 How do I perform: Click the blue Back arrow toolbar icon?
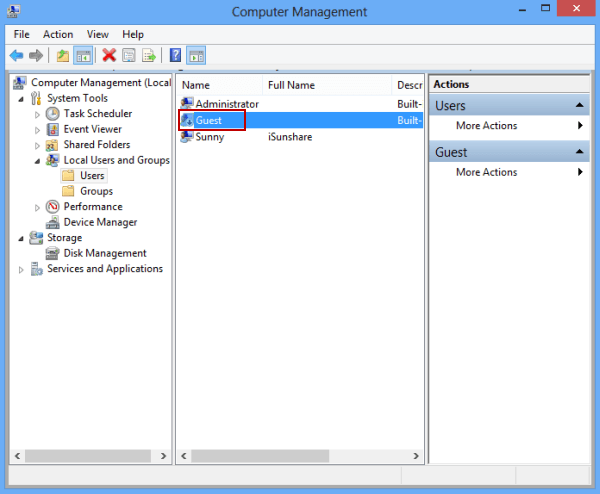tap(17, 56)
